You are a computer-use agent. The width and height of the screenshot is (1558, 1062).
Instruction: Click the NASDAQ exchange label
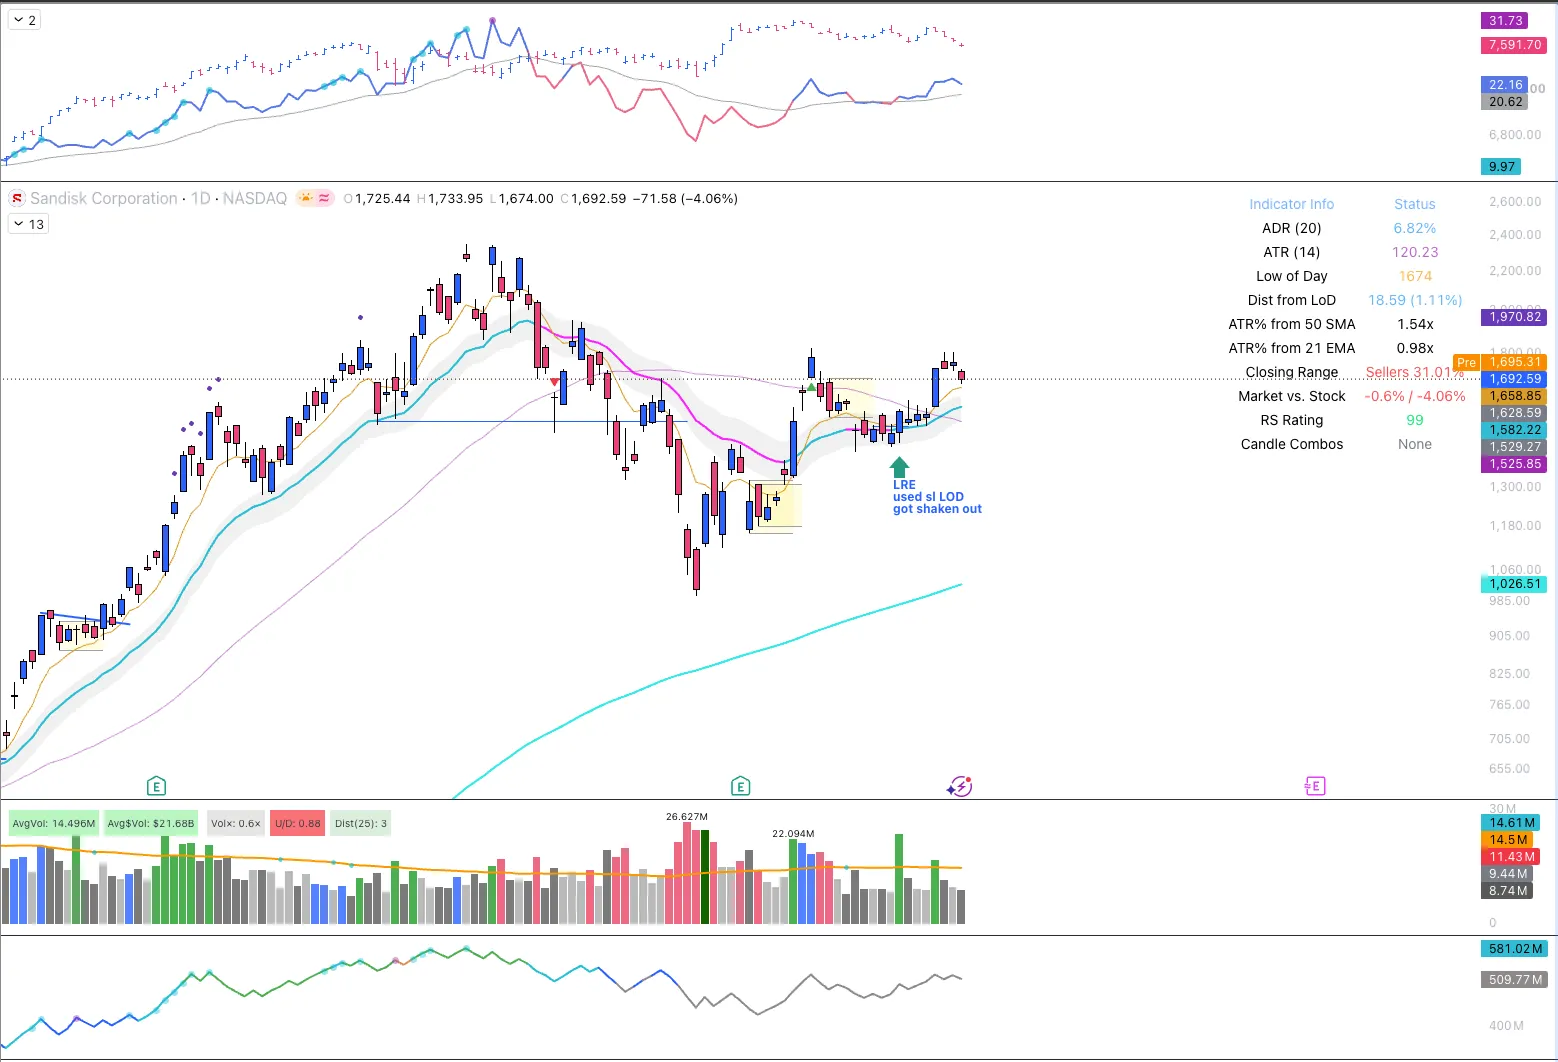click(x=255, y=198)
